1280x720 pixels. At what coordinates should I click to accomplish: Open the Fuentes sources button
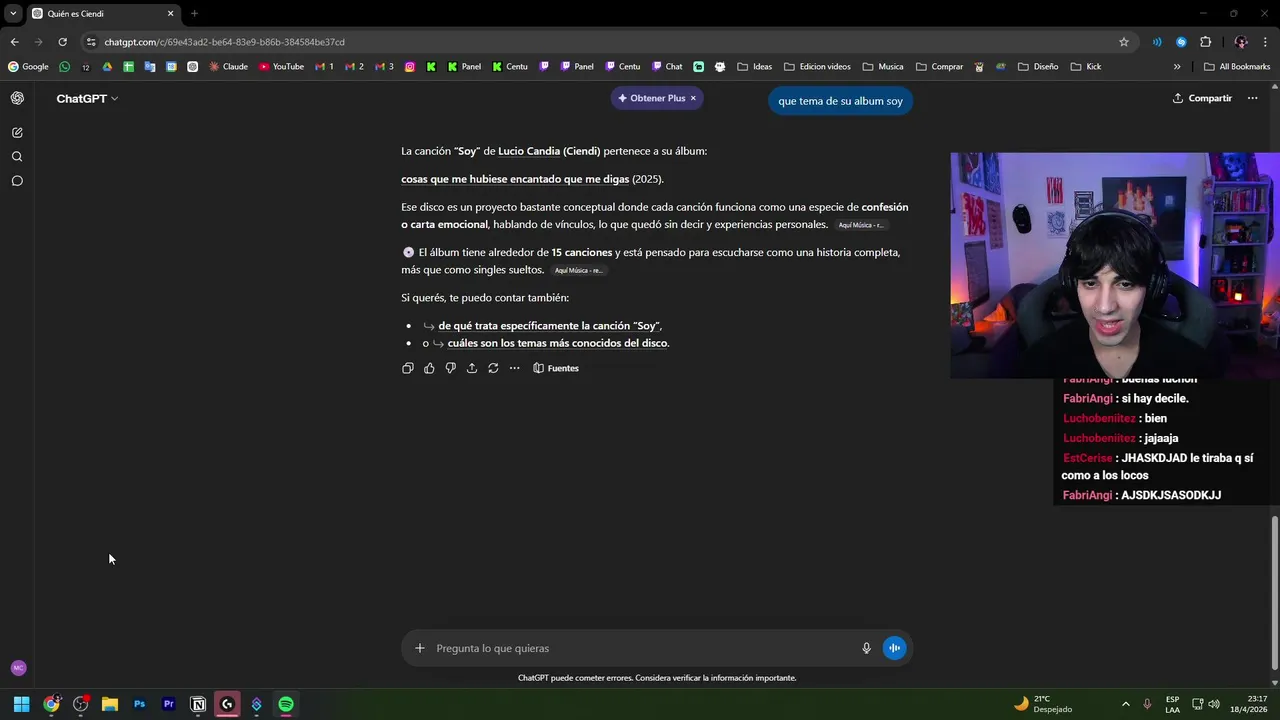click(x=556, y=368)
